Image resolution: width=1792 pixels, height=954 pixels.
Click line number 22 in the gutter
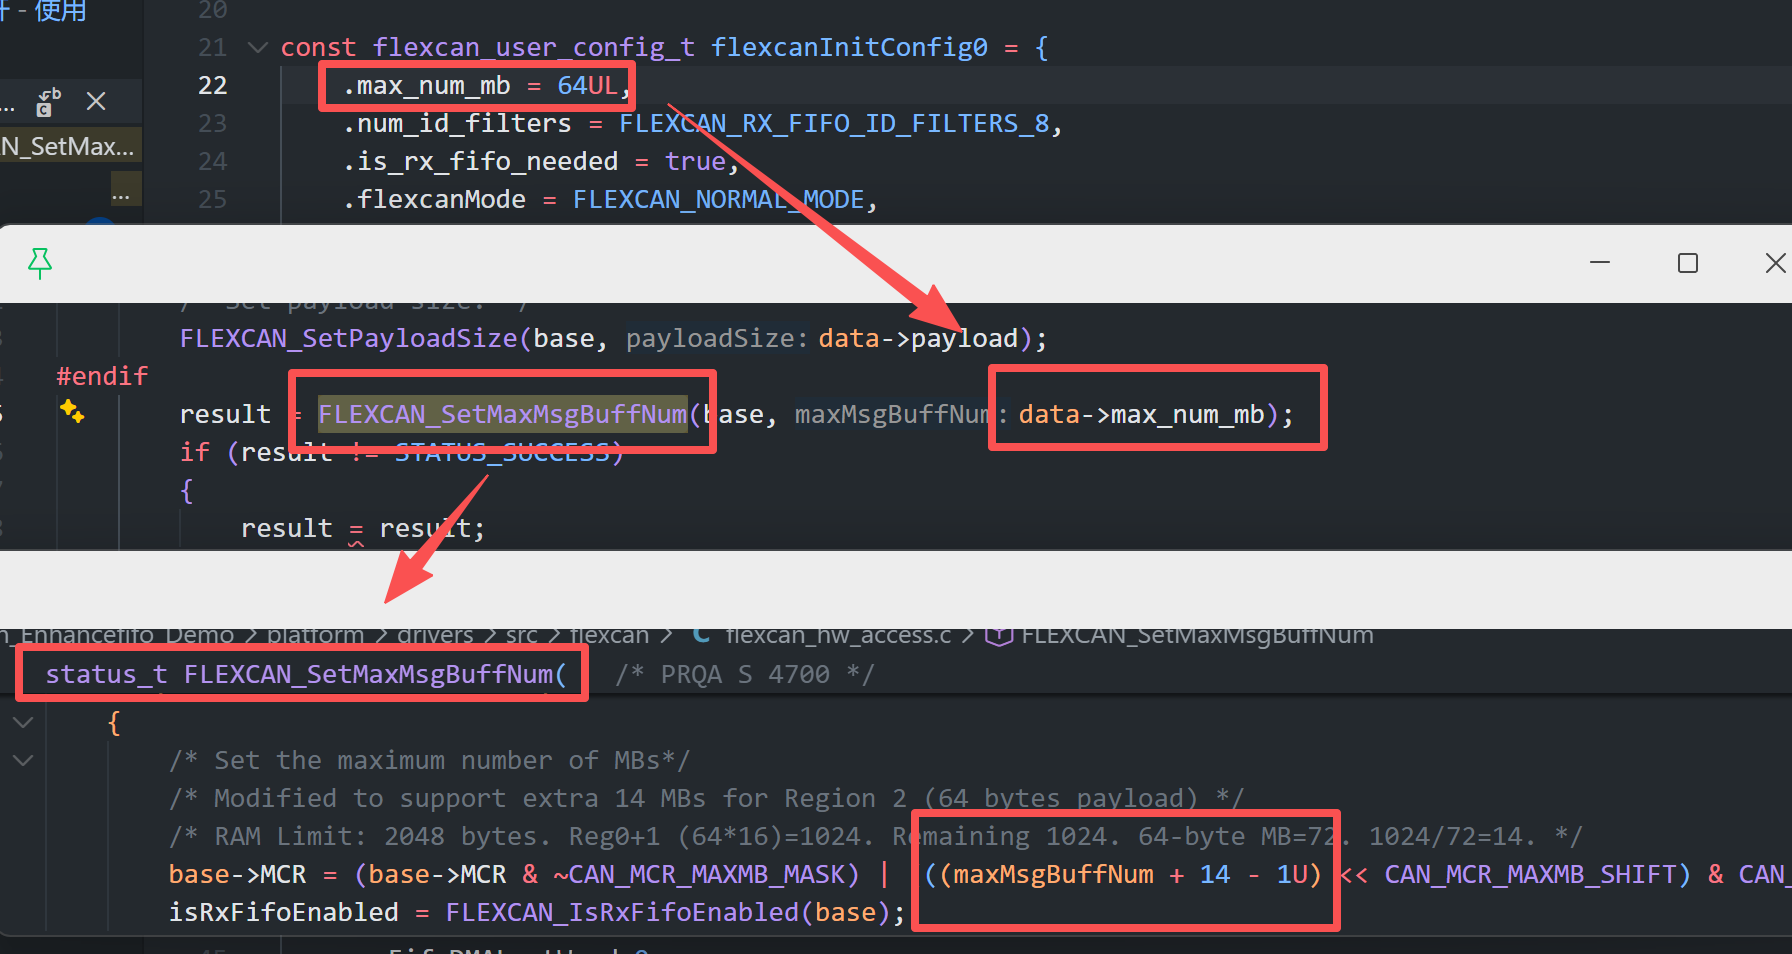click(212, 86)
